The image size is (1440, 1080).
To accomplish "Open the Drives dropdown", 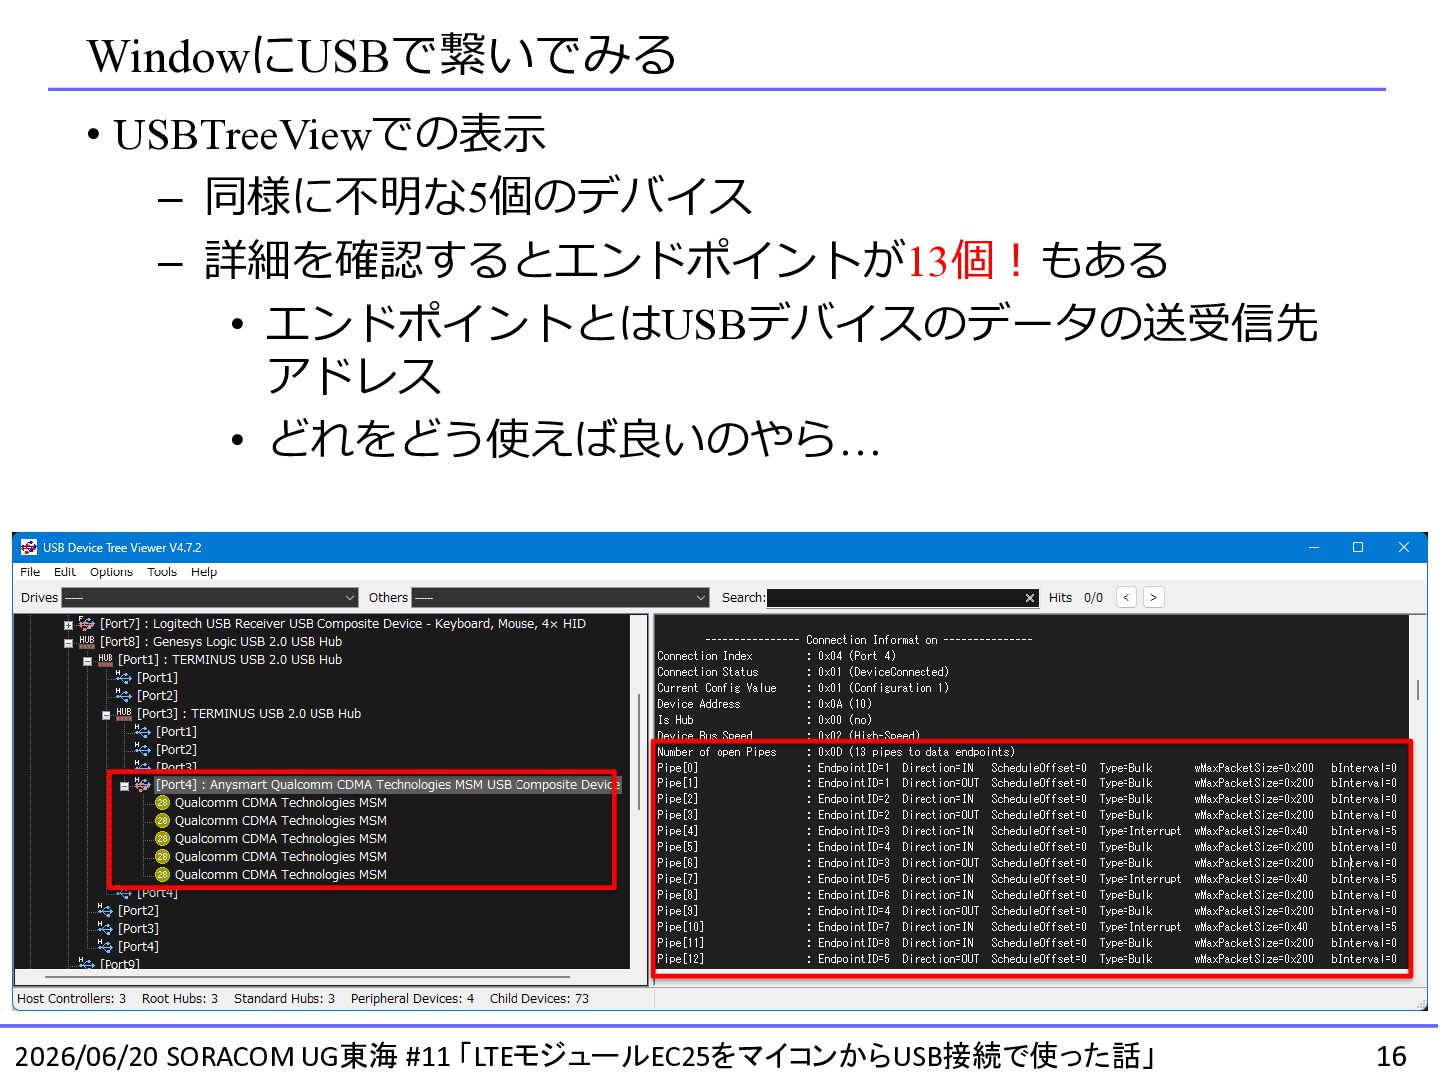I will coord(209,597).
